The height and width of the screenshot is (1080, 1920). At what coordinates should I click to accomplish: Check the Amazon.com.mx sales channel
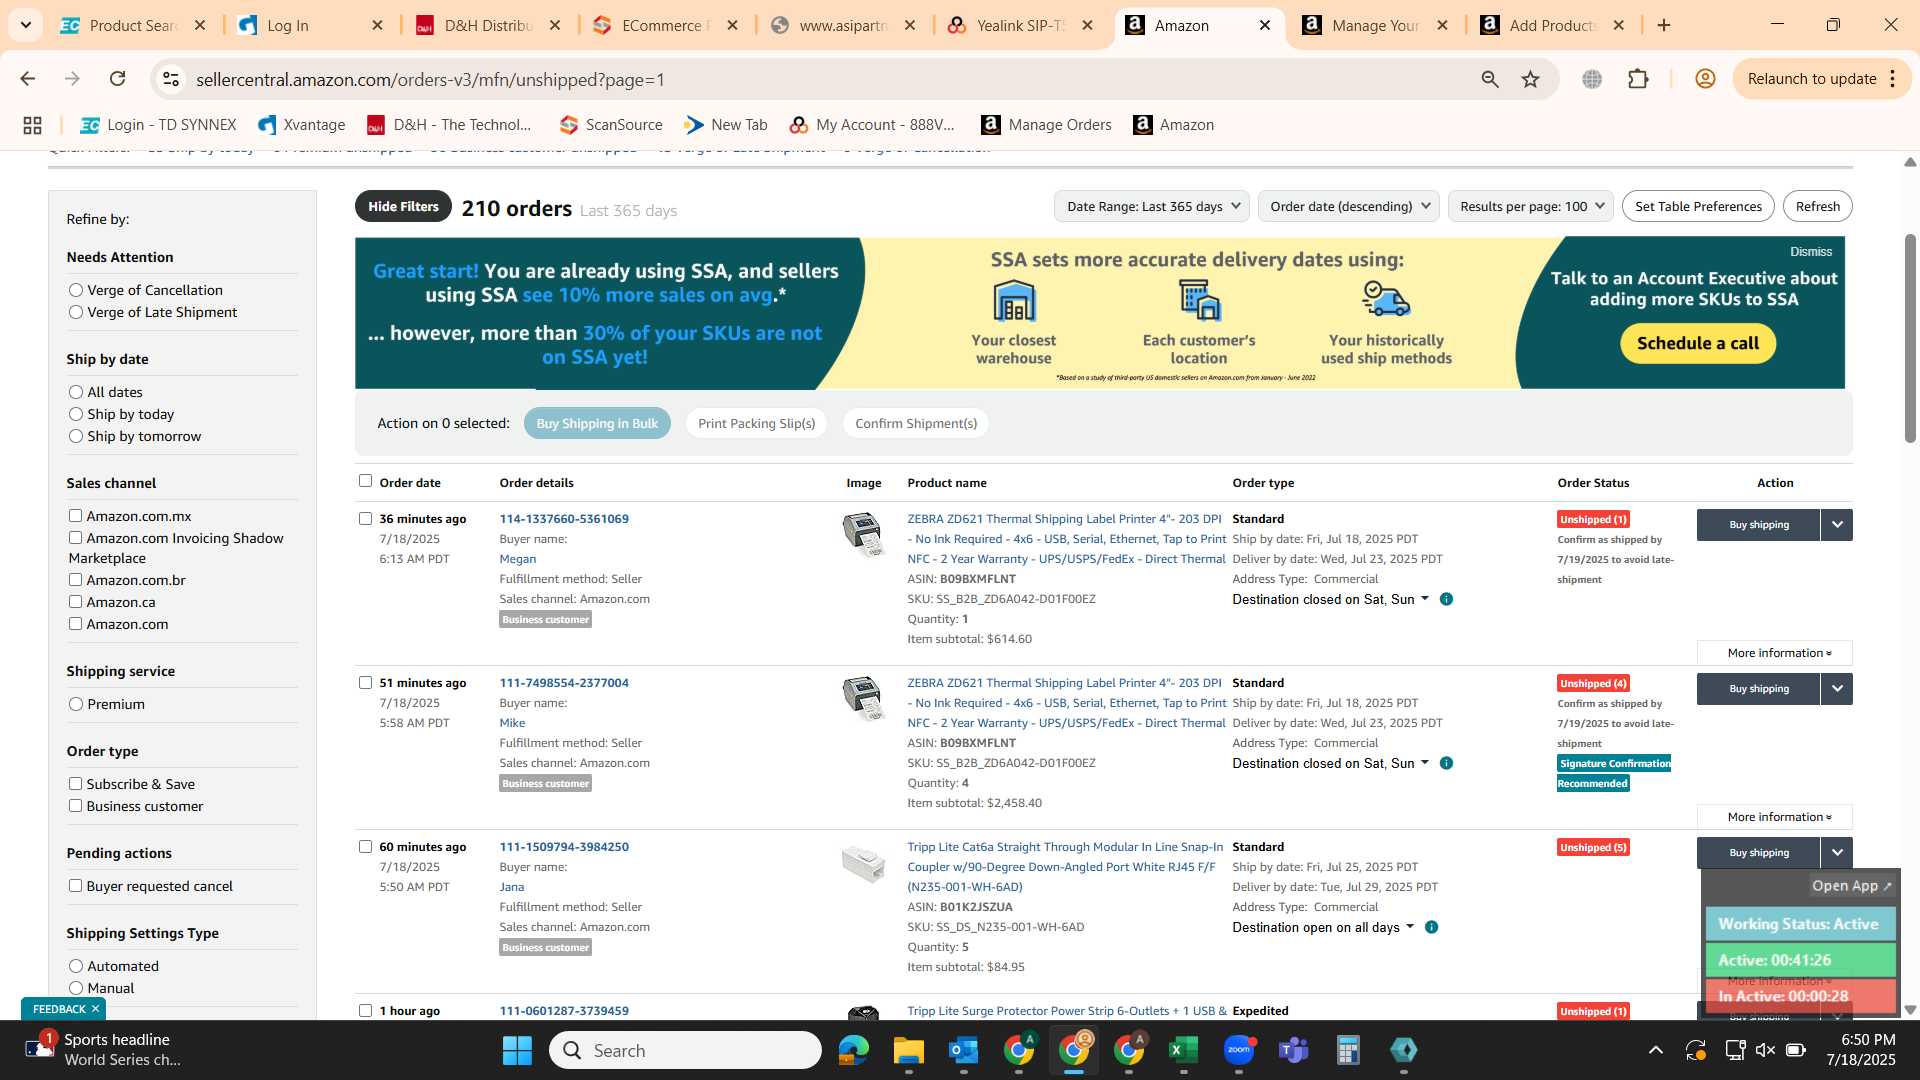pyautogui.click(x=75, y=516)
